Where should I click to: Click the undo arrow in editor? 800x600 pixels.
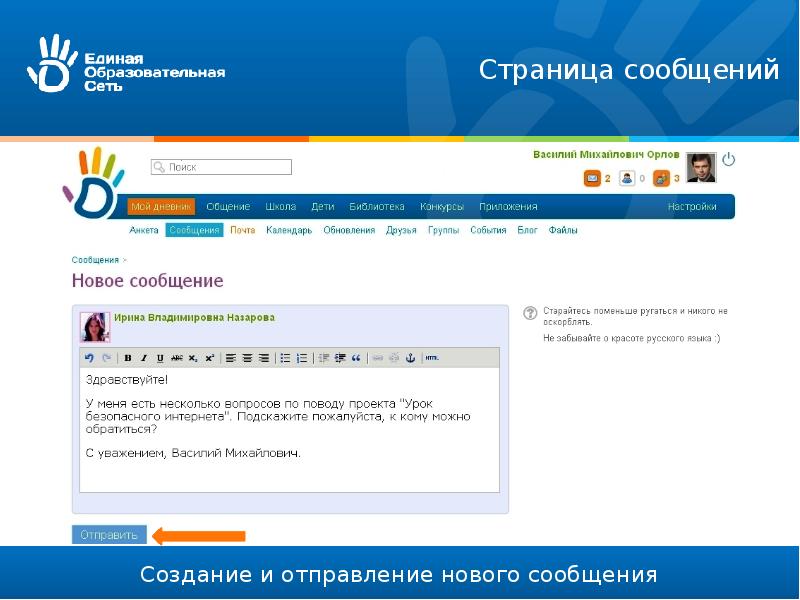pos(89,357)
